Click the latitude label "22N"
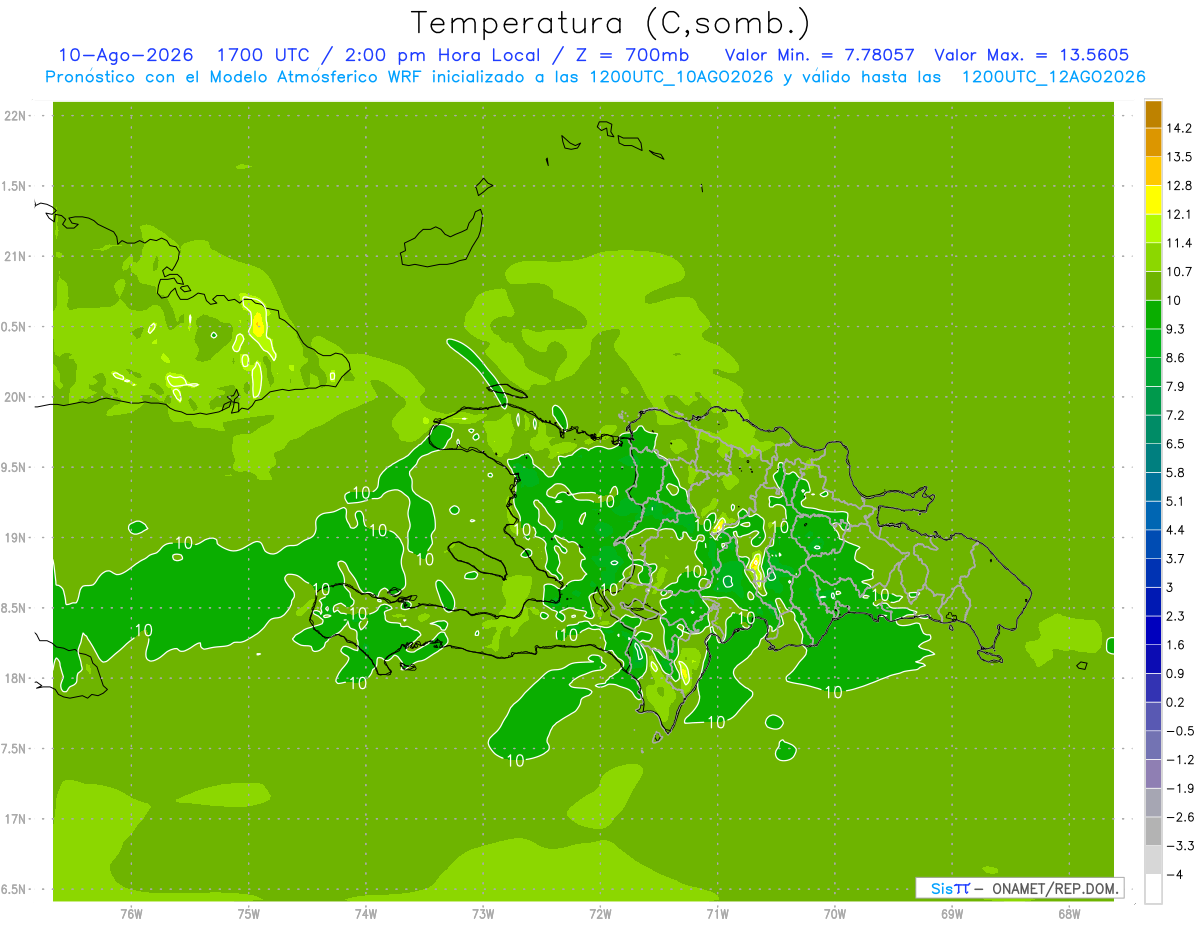1200x927 pixels. tap(15, 116)
